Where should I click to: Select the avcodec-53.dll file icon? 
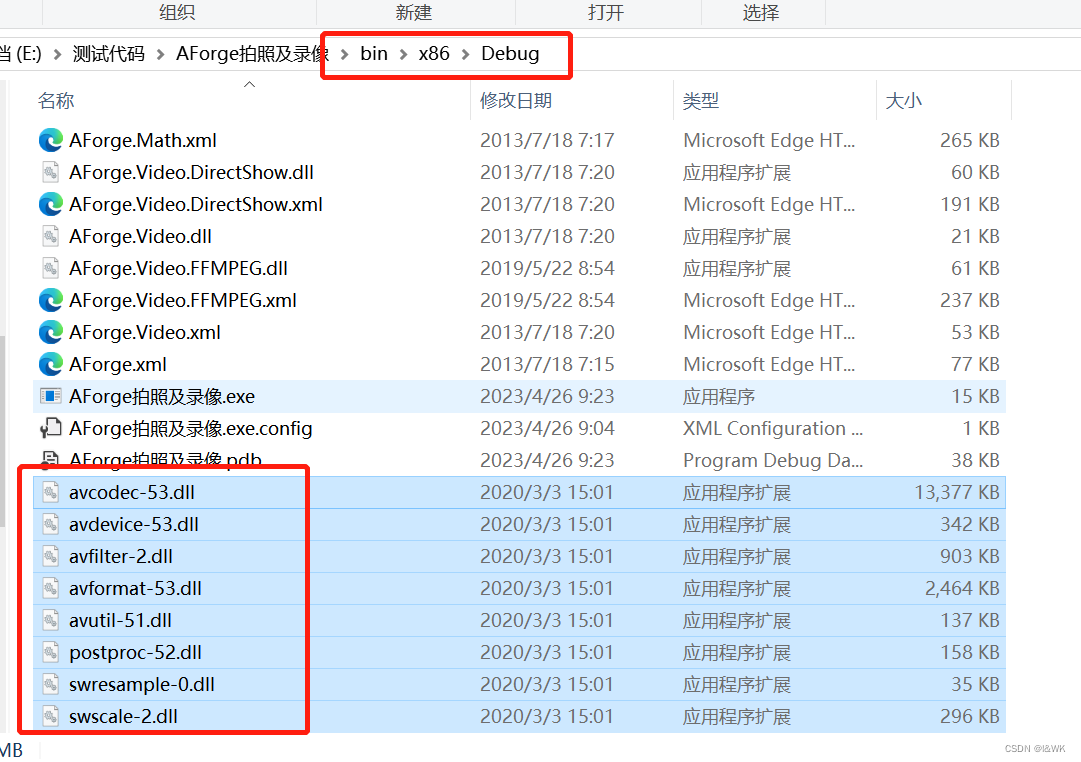[50, 492]
